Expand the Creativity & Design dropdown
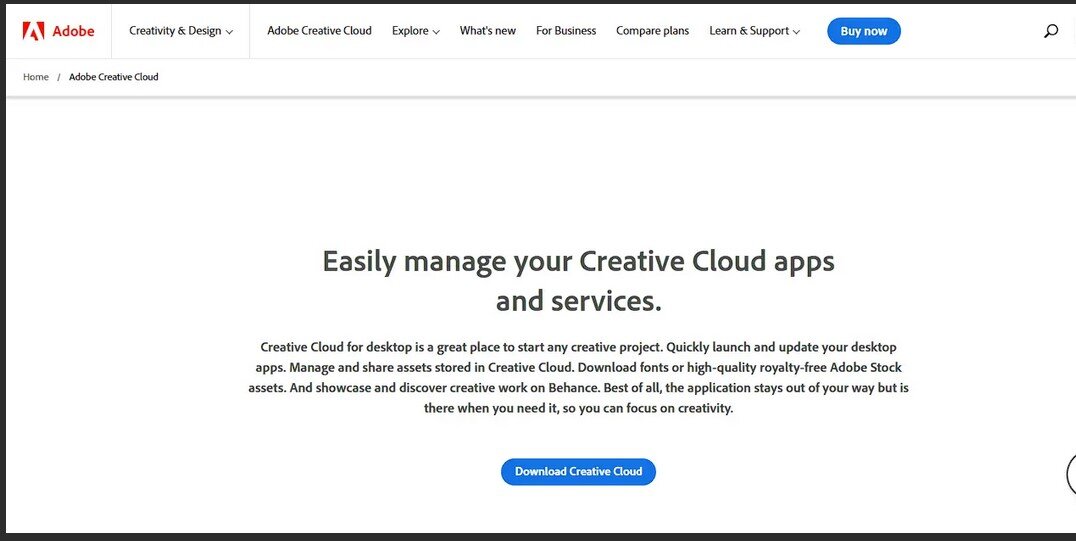The height and width of the screenshot is (541, 1076). pos(181,31)
